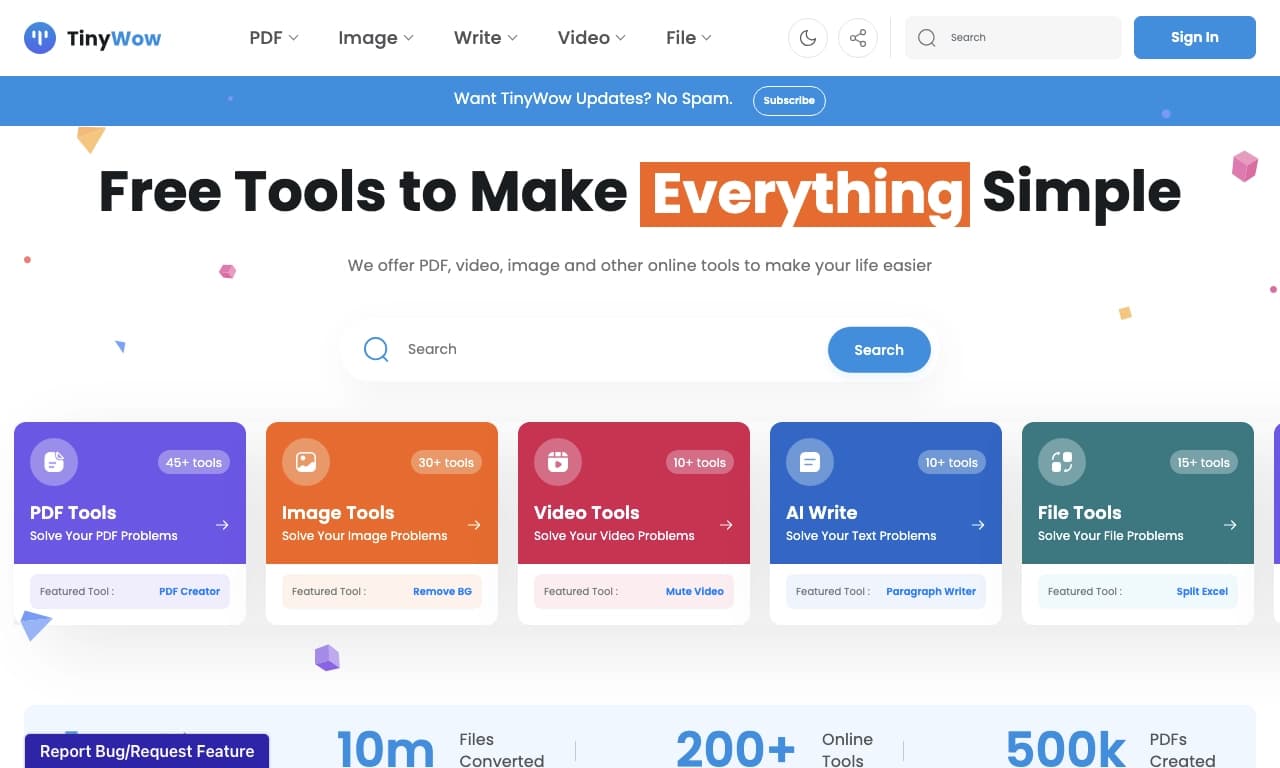
Task: Click the File Tools icon
Action: [1062, 462]
